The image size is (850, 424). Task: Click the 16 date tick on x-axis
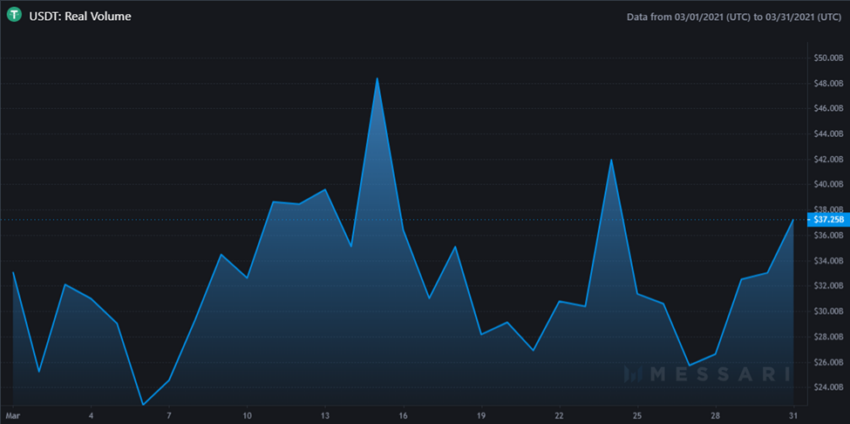click(x=403, y=416)
